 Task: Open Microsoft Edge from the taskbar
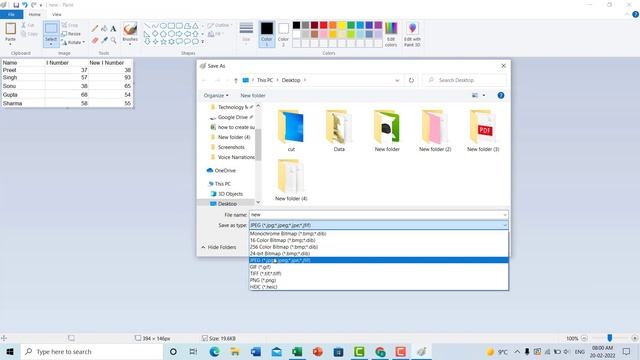click(x=214, y=351)
